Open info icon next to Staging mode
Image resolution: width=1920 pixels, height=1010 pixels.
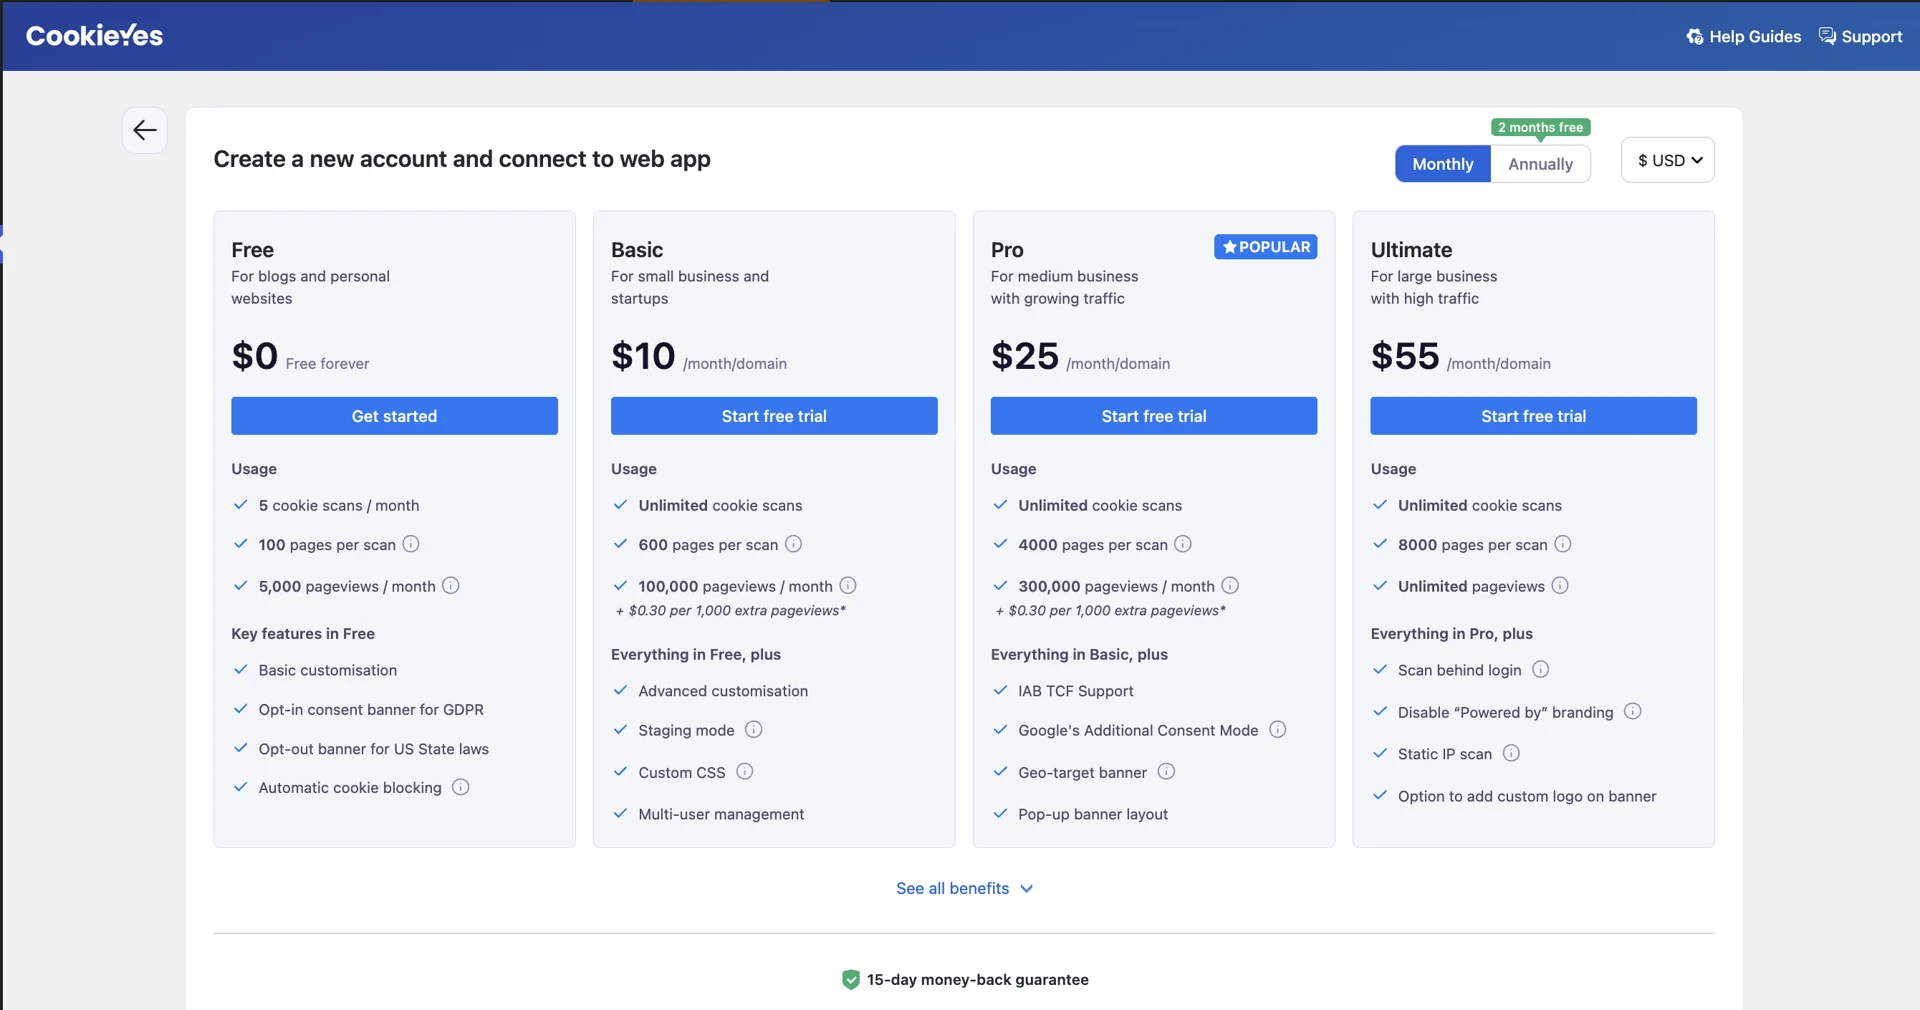point(754,730)
